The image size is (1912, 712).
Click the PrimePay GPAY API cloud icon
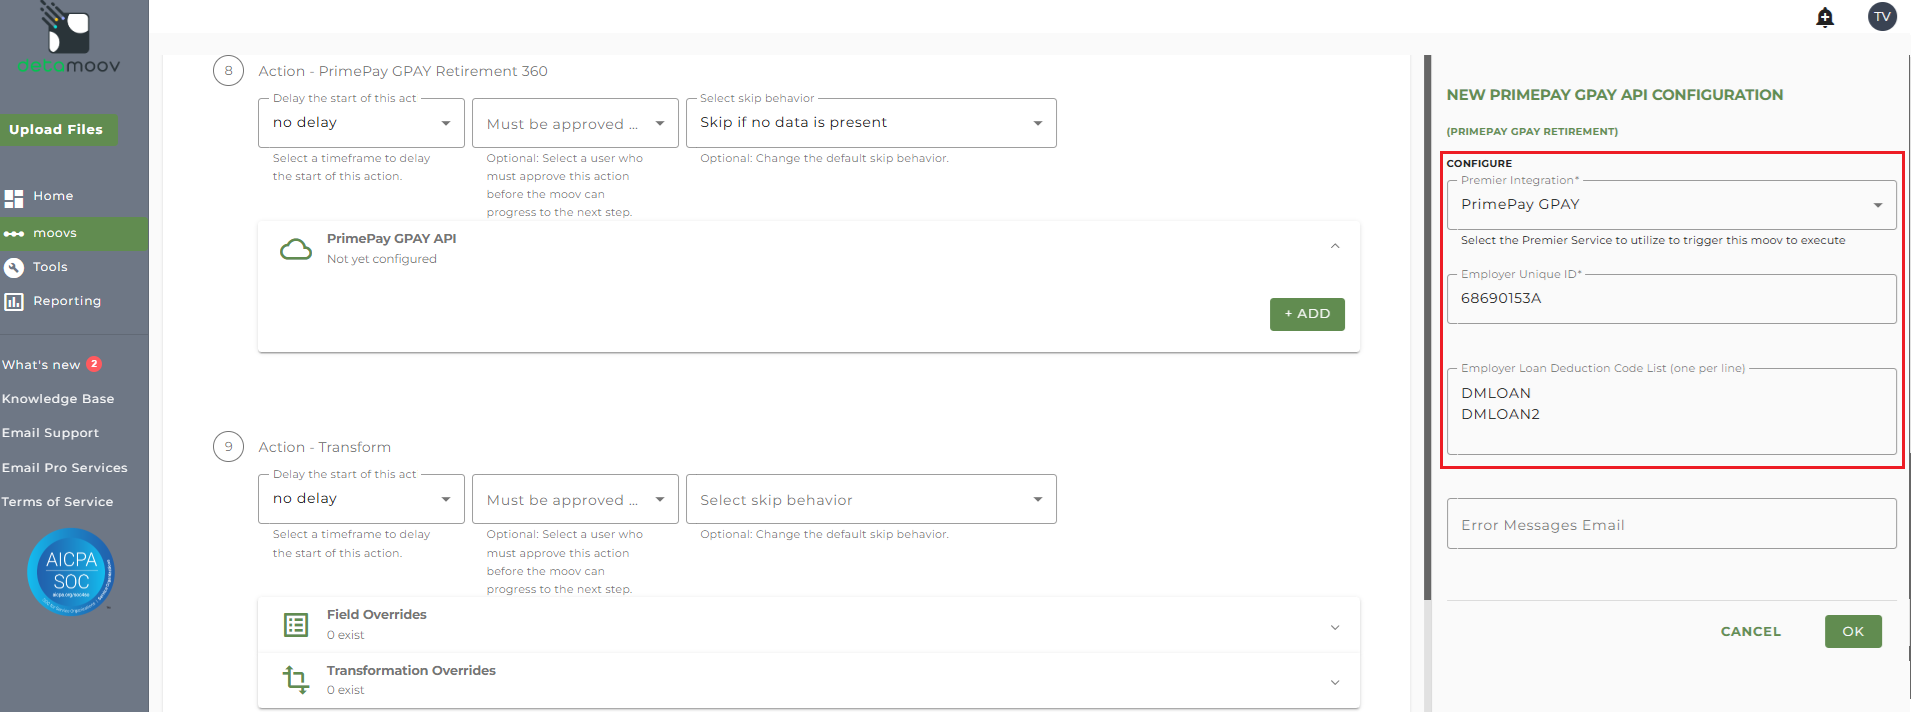point(295,249)
